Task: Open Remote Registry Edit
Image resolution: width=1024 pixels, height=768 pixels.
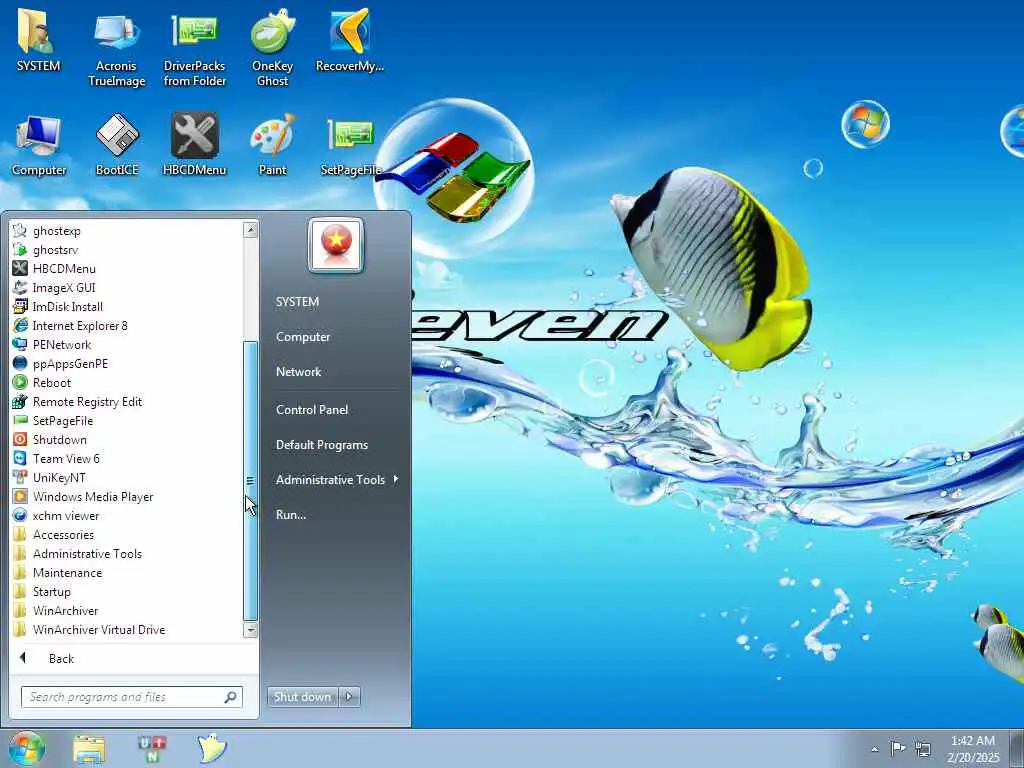Action: [x=127, y=402]
